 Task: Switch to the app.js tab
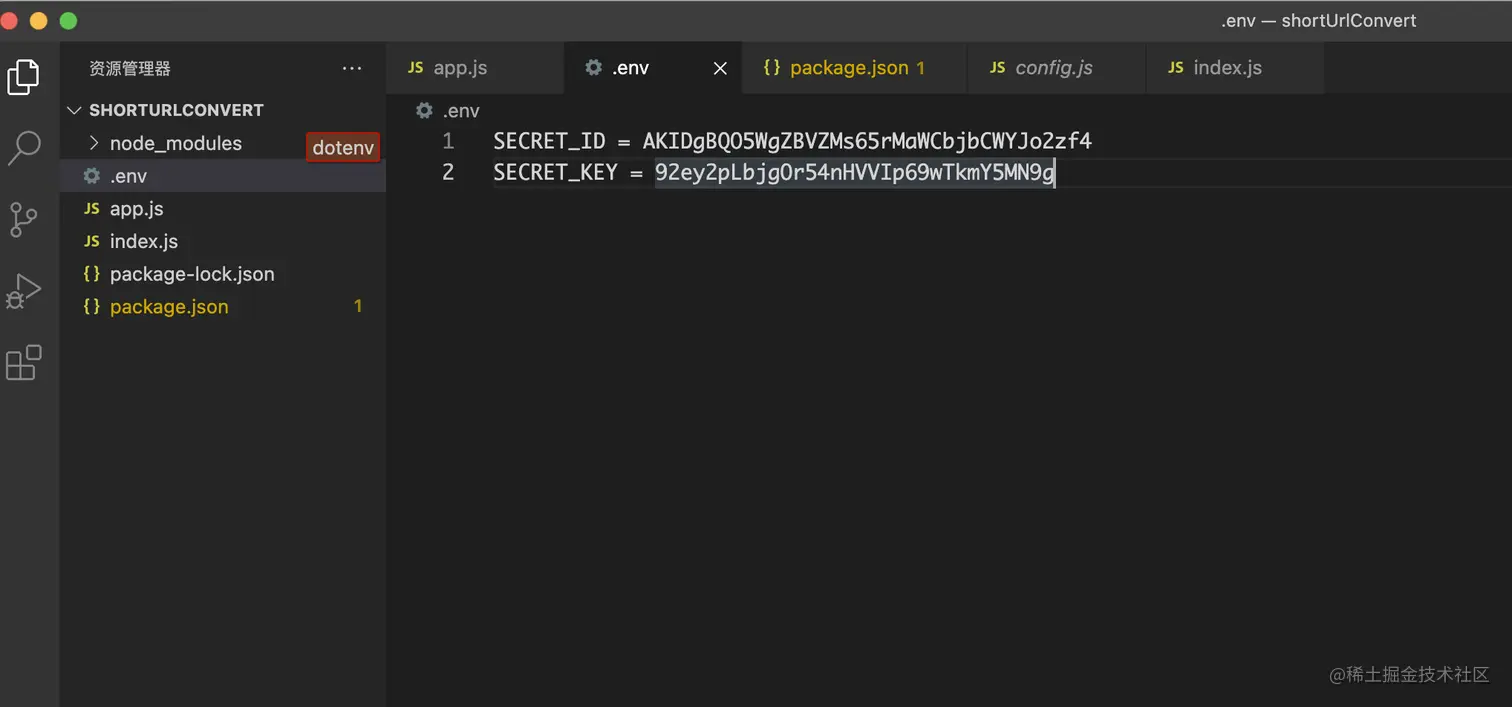[460, 68]
